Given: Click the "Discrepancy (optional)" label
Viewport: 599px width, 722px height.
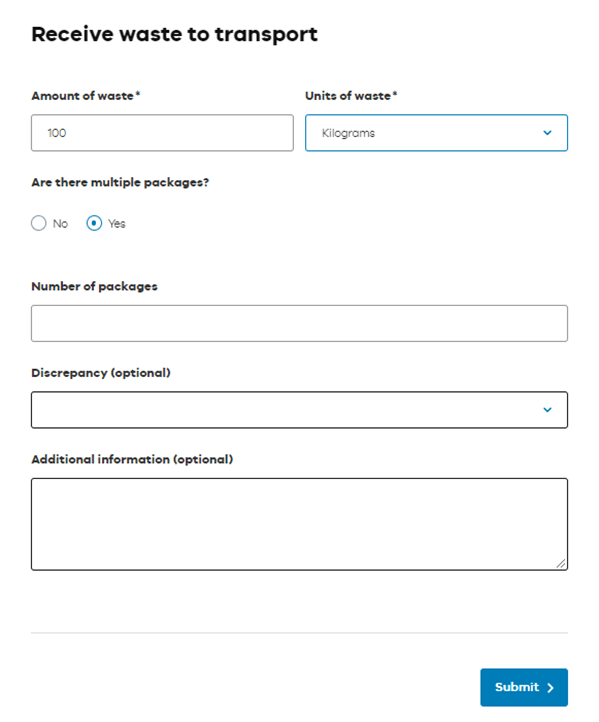Looking at the screenshot, I should tap(101, 373).
